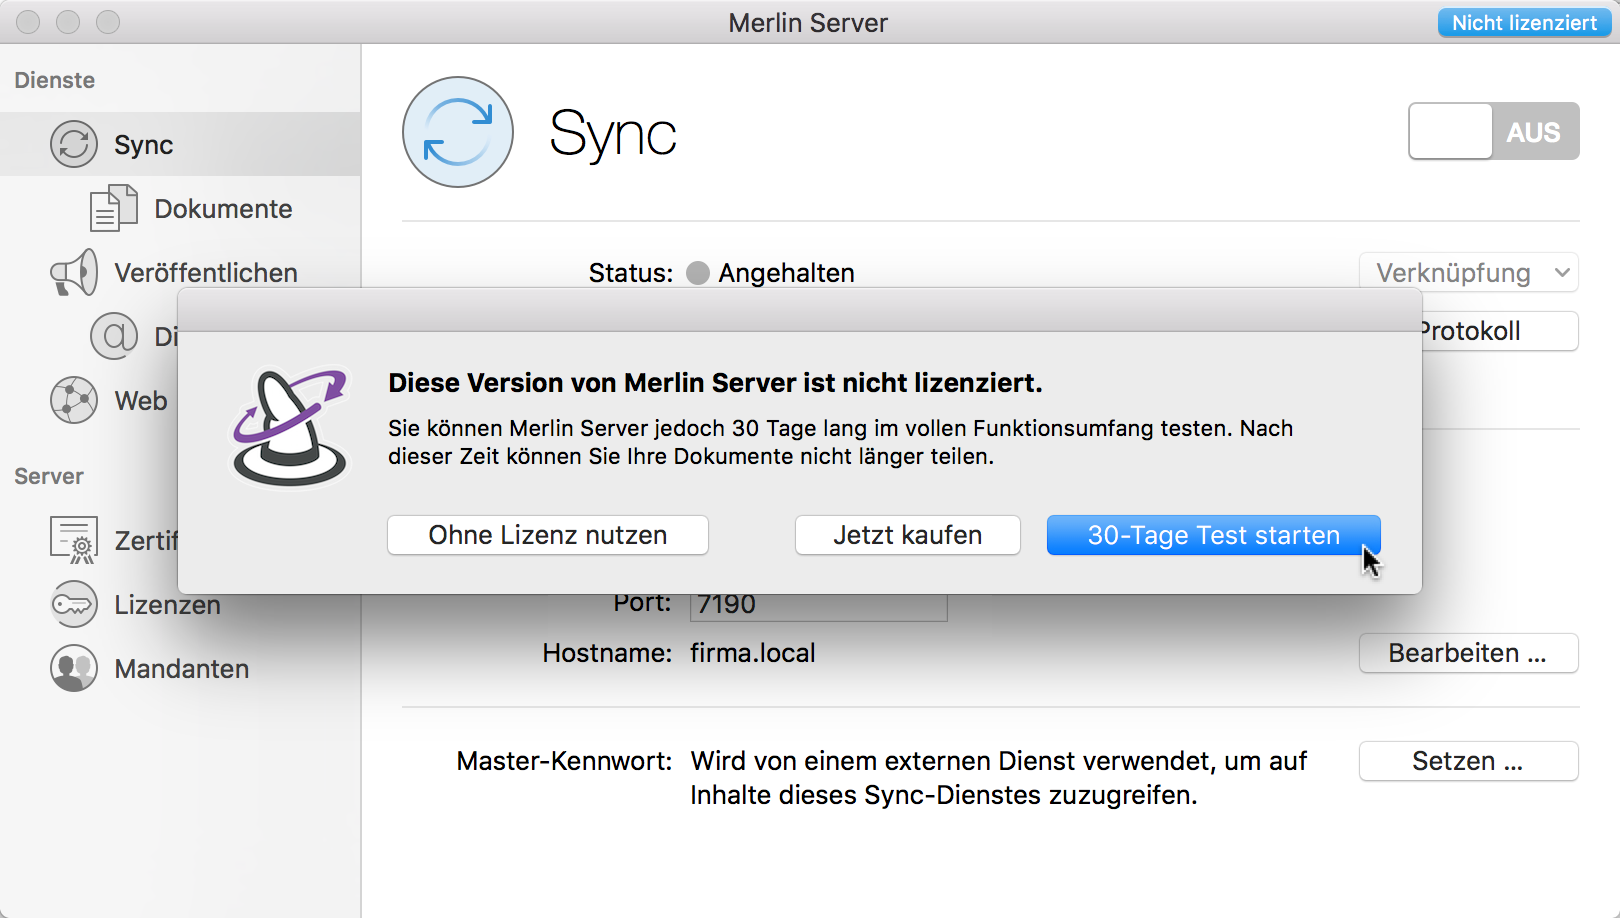1620x918 pixels.
Task: Click the @ email service icon
Action: coord(114,336)
